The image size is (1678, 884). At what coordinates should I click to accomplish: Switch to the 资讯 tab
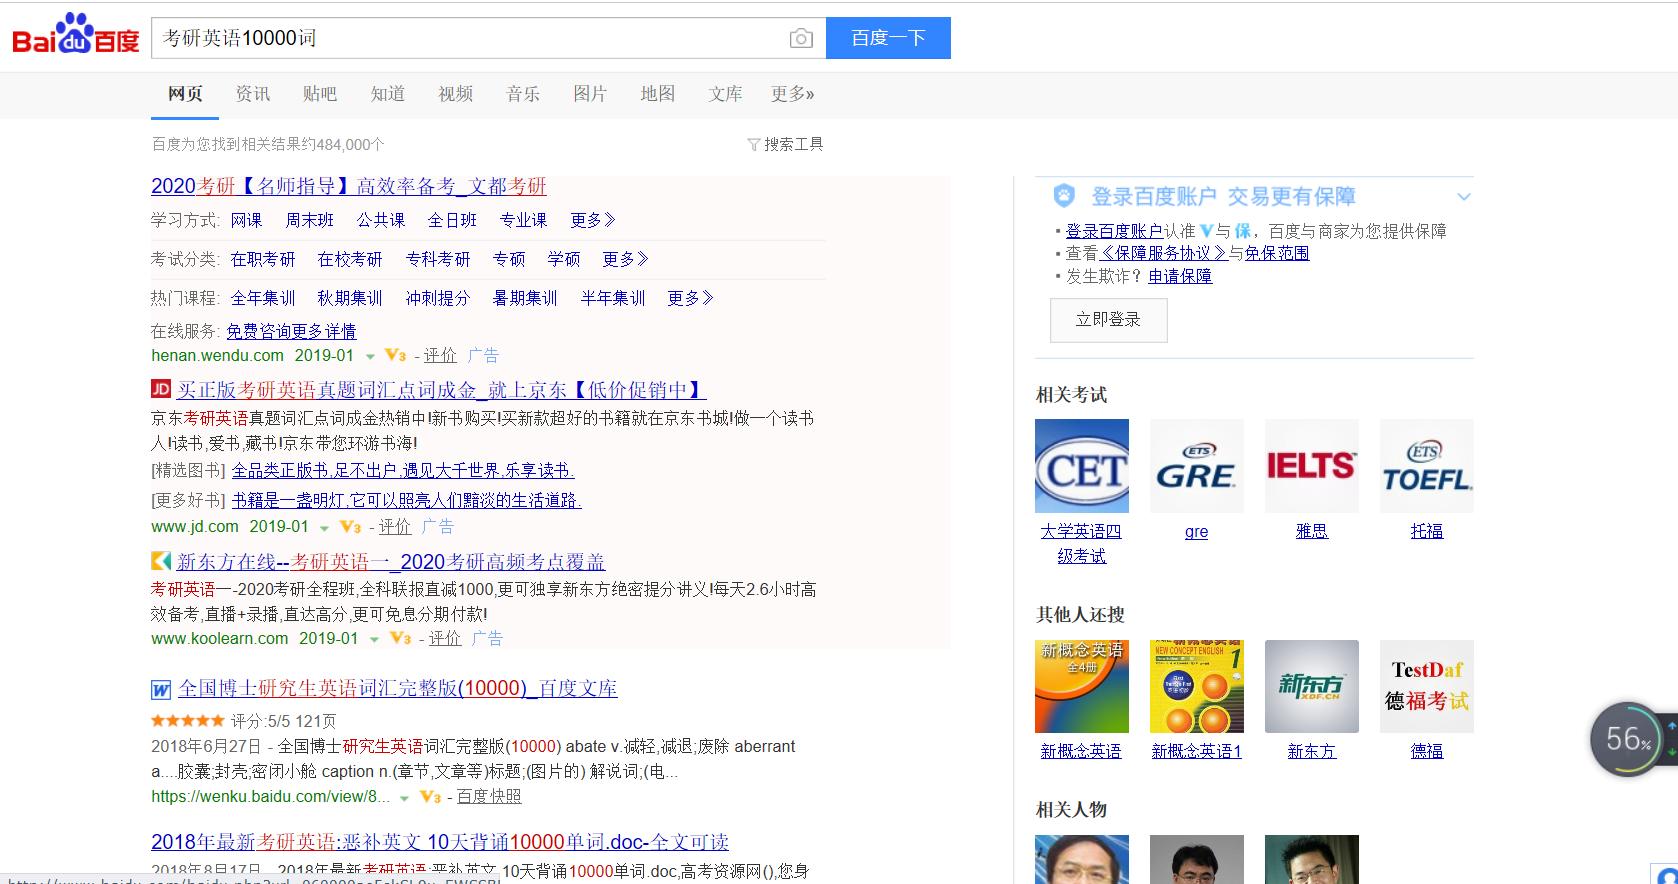pyautogui.click(x=253, y=94)
